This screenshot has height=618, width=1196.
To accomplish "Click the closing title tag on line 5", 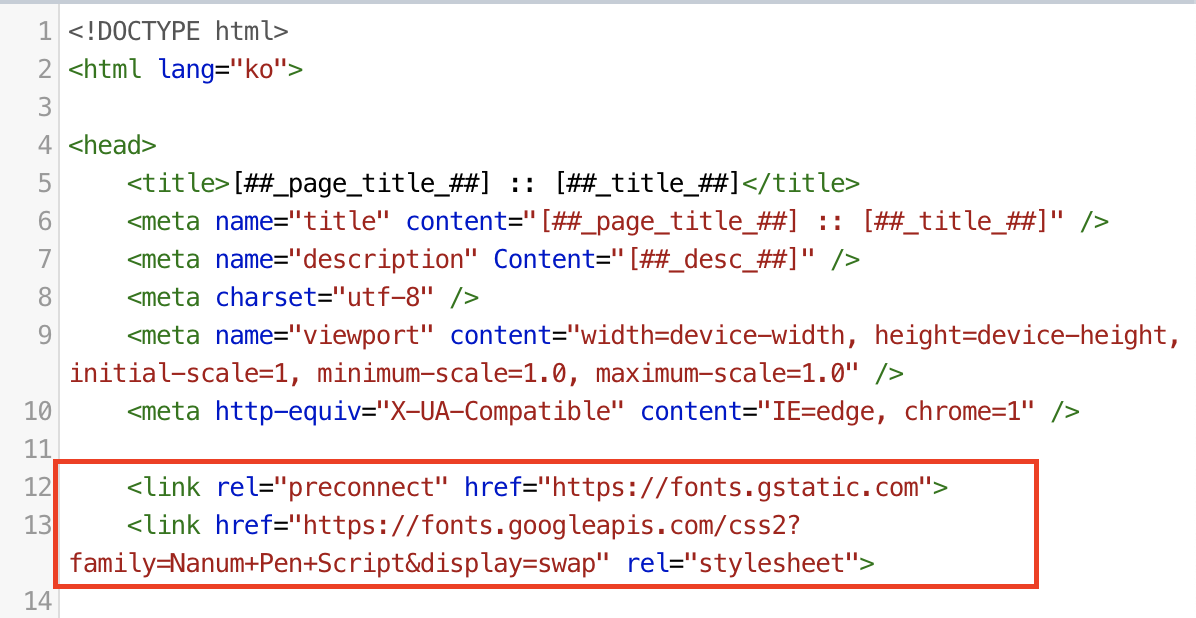I will pyautogui.click(x=800, y=183).
